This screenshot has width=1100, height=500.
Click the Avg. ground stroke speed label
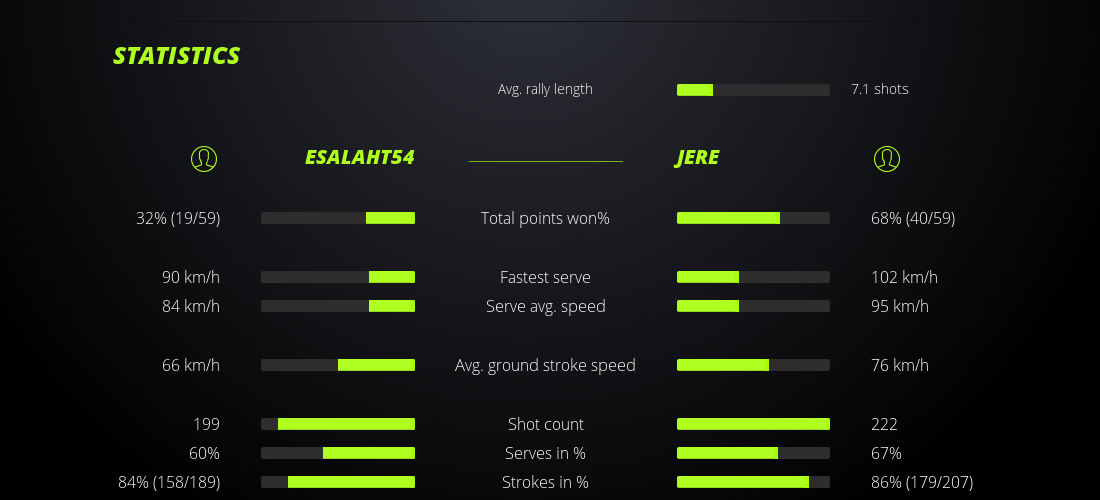tap(545, 365)
